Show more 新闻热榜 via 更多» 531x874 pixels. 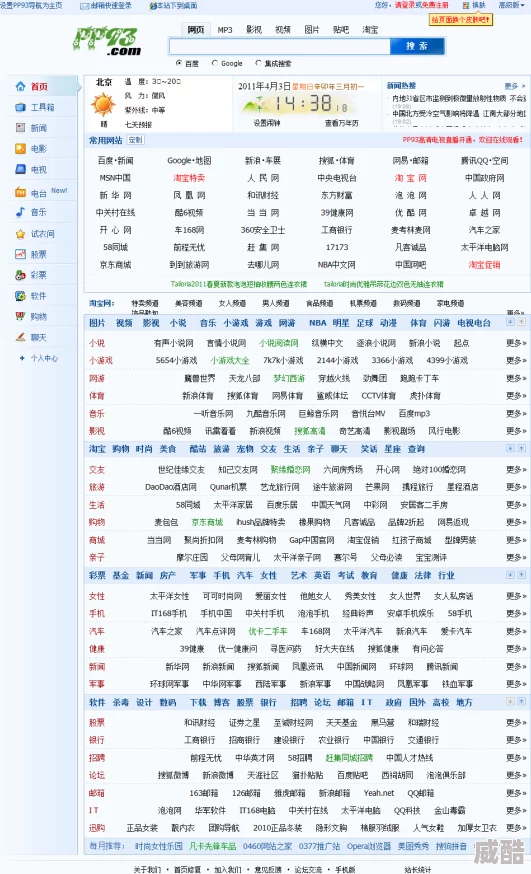point(515,86)
